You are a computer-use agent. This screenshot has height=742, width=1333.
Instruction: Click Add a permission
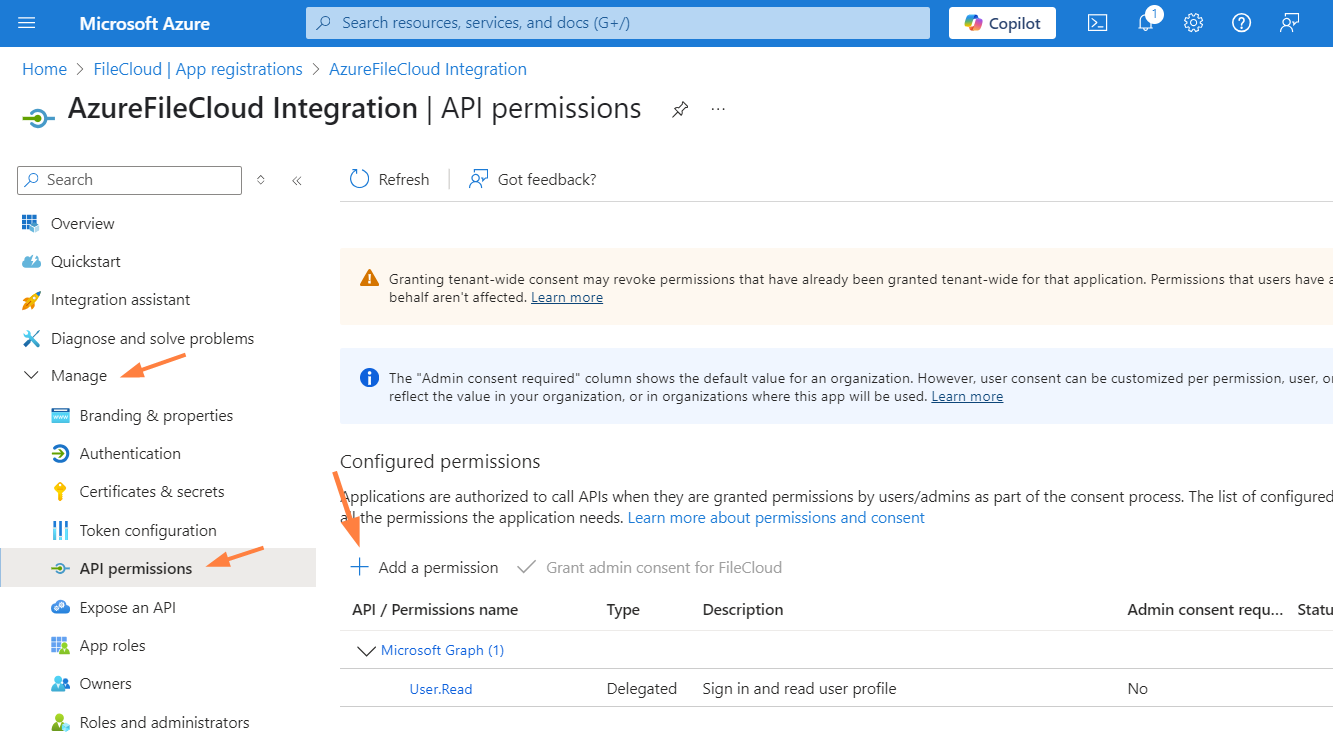[424, 568]
